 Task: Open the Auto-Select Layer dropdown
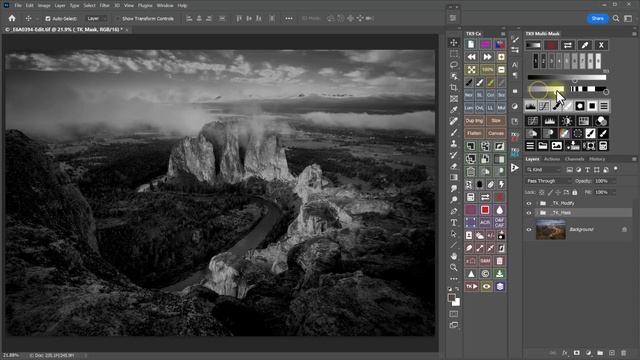pos(96,19)
